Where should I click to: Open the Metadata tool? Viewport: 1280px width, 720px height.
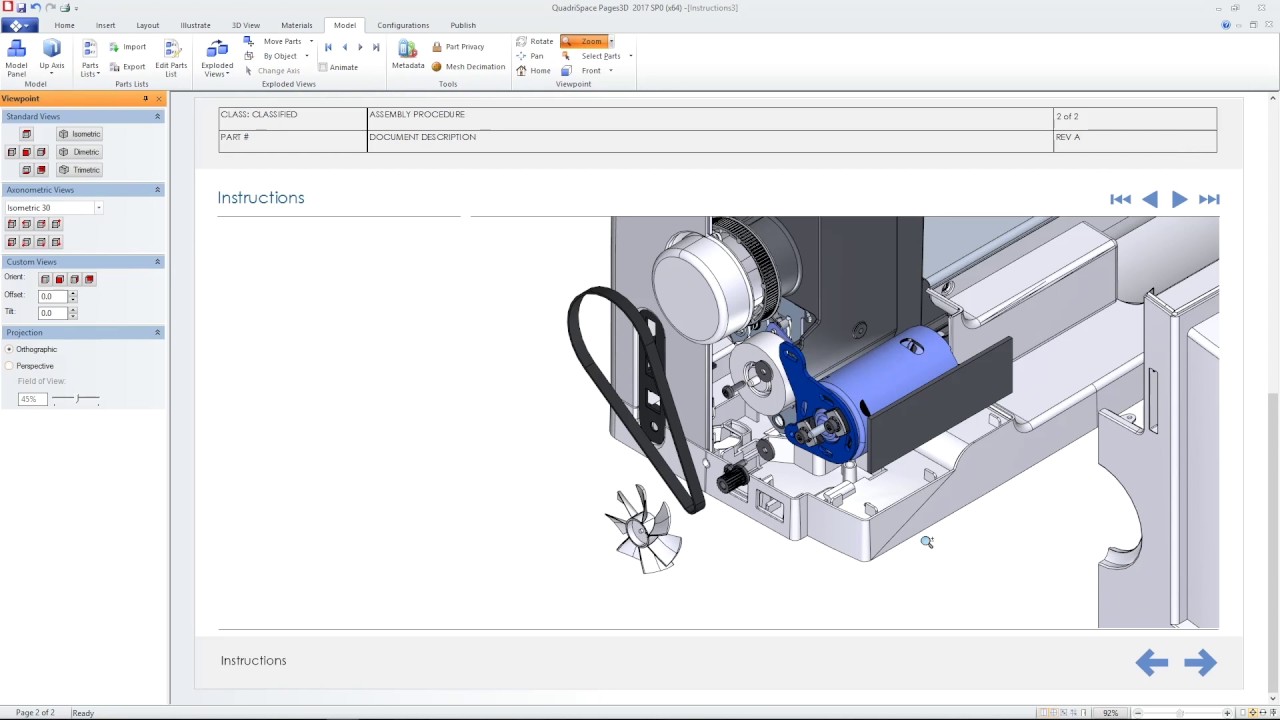pyautogui.click(x=408, y=55)
